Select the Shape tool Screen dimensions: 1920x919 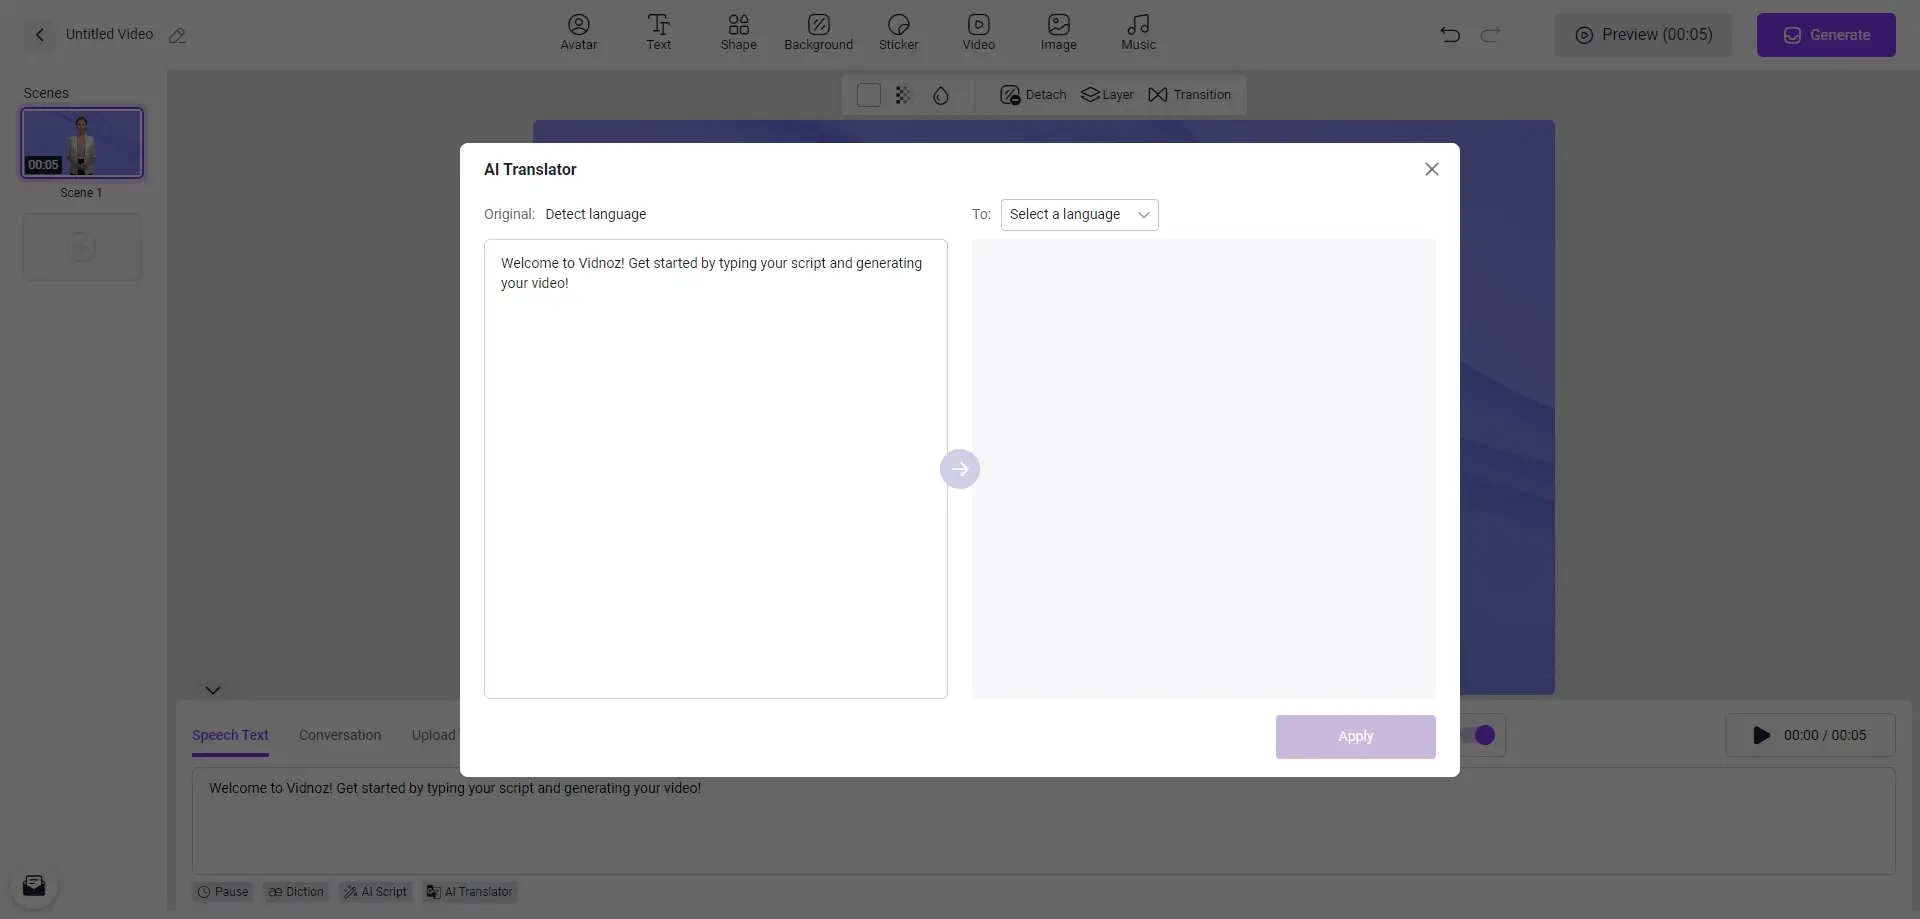click(x=738, y=32)
